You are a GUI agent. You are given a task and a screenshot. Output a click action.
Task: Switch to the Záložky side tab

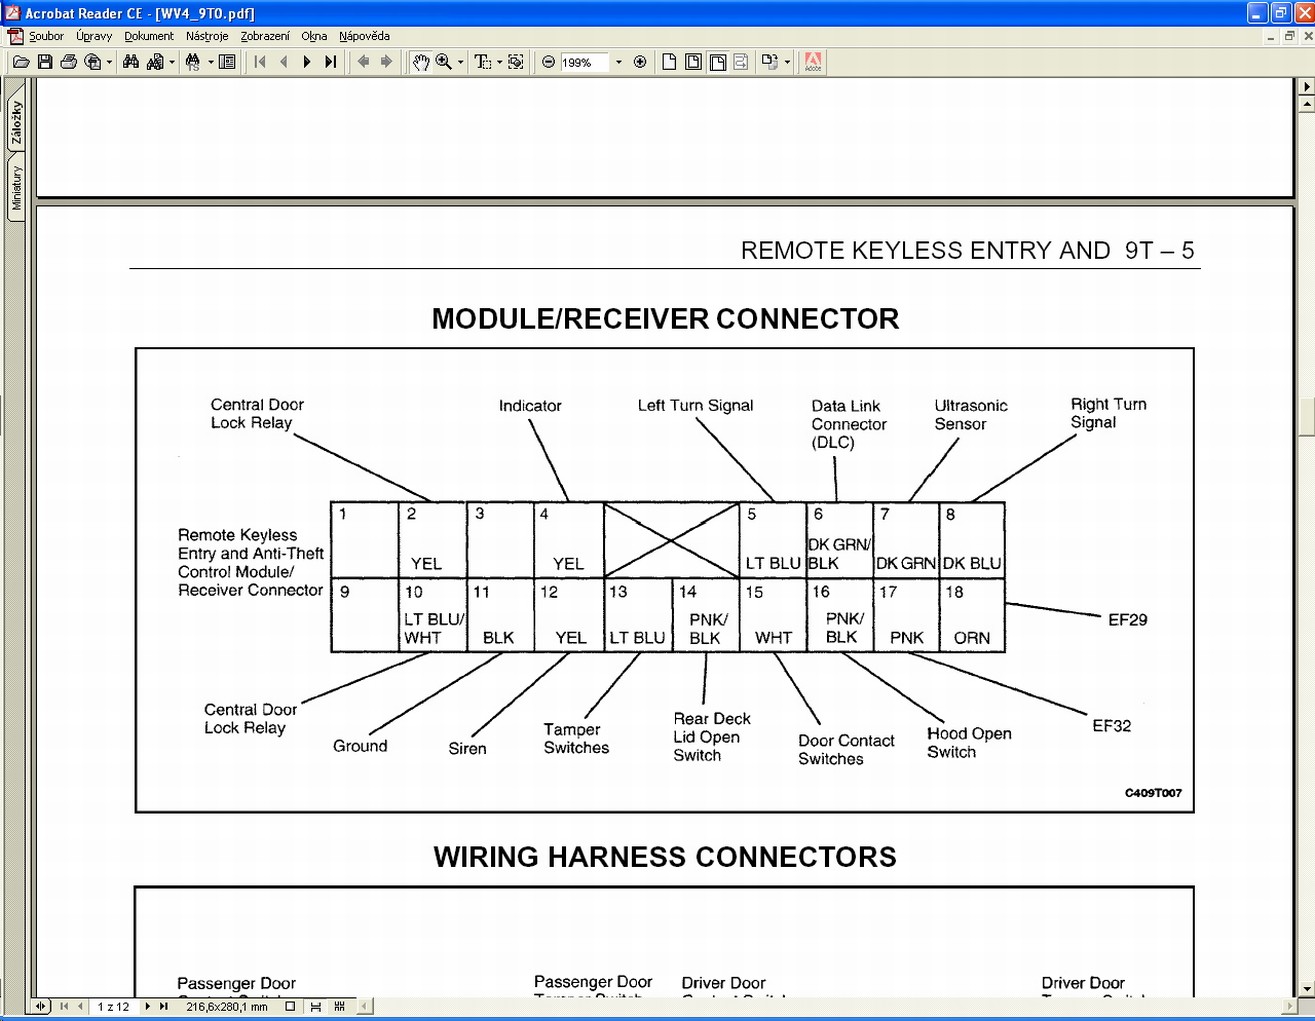coord(16,123)
